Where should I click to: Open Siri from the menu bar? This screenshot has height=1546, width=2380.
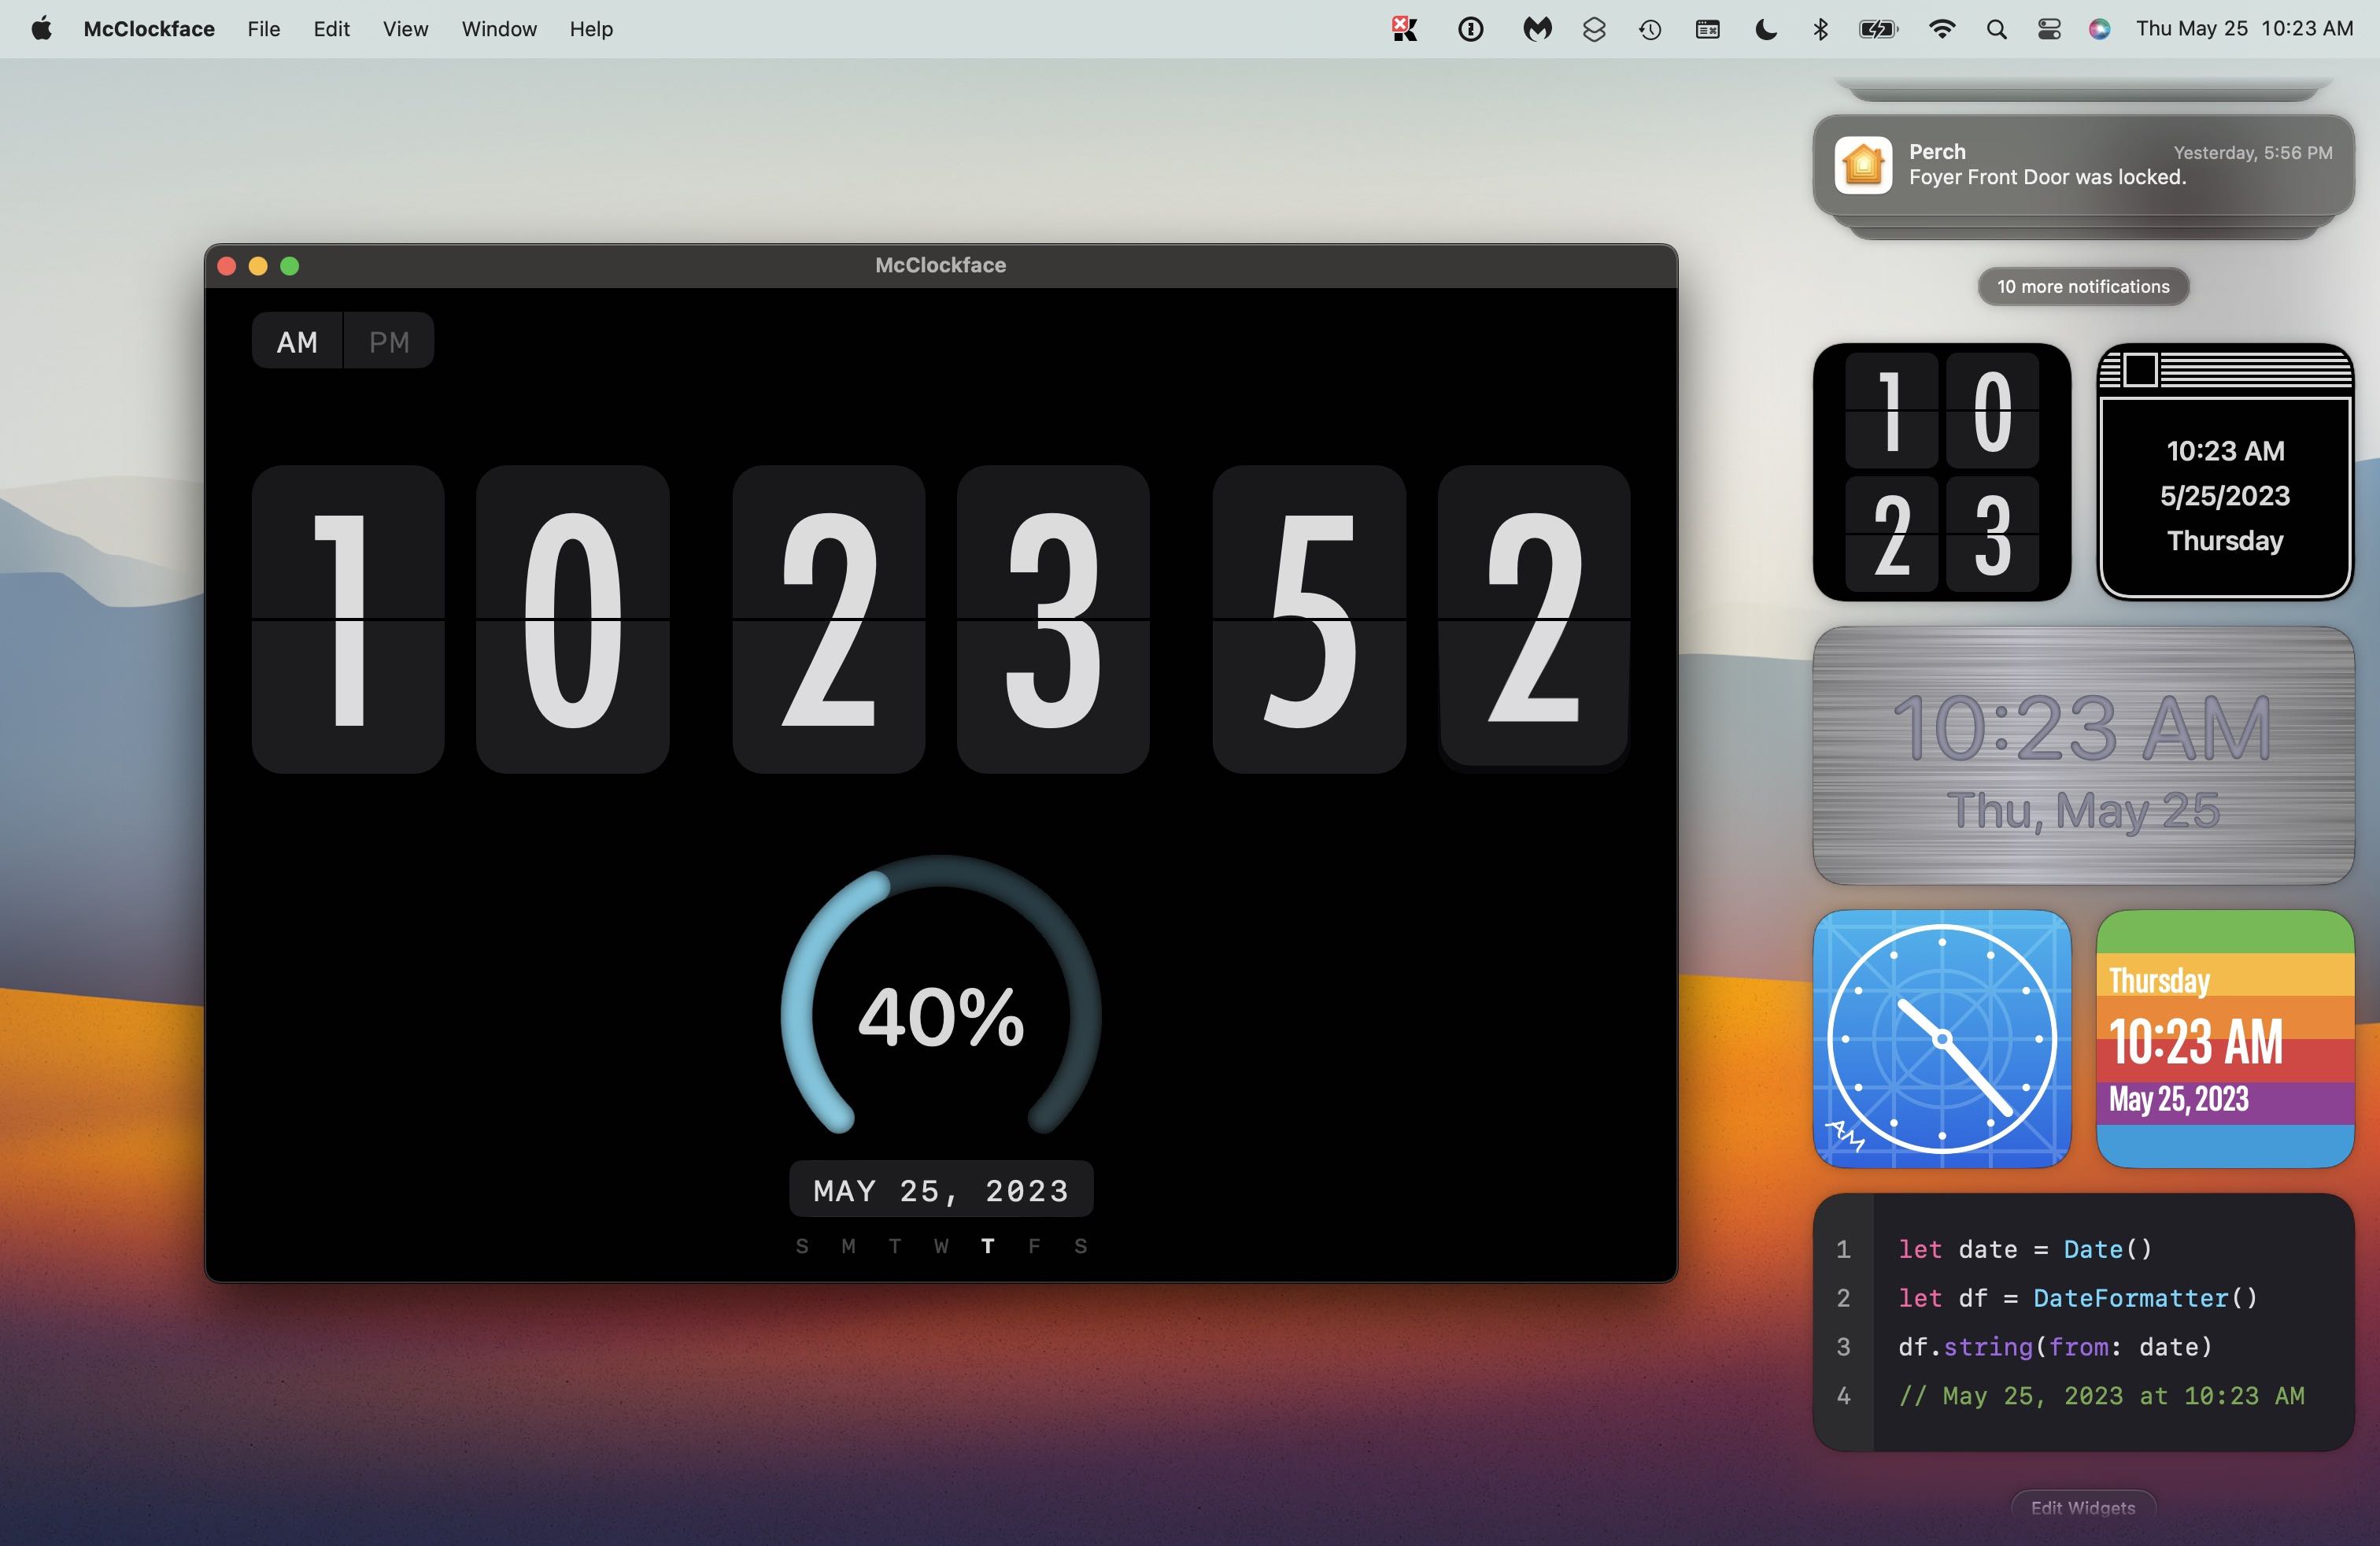2099,29
